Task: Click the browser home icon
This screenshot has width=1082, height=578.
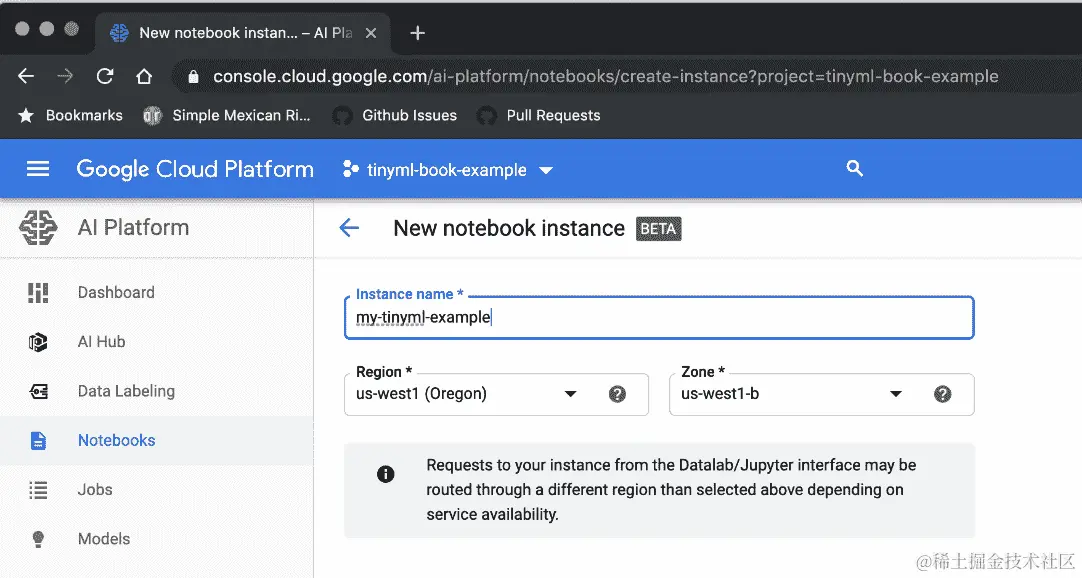Action: [144, 76]
